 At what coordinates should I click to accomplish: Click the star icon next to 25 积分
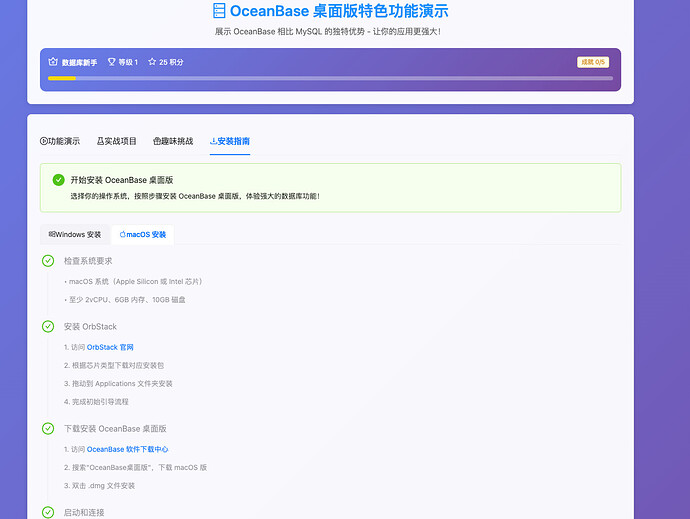tap(152, 62)
